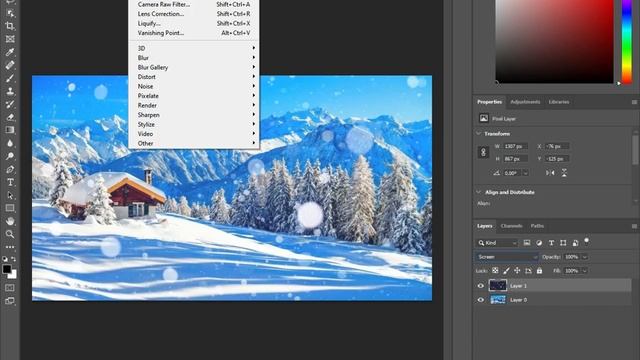Select the Pen tool

[10, 169]
